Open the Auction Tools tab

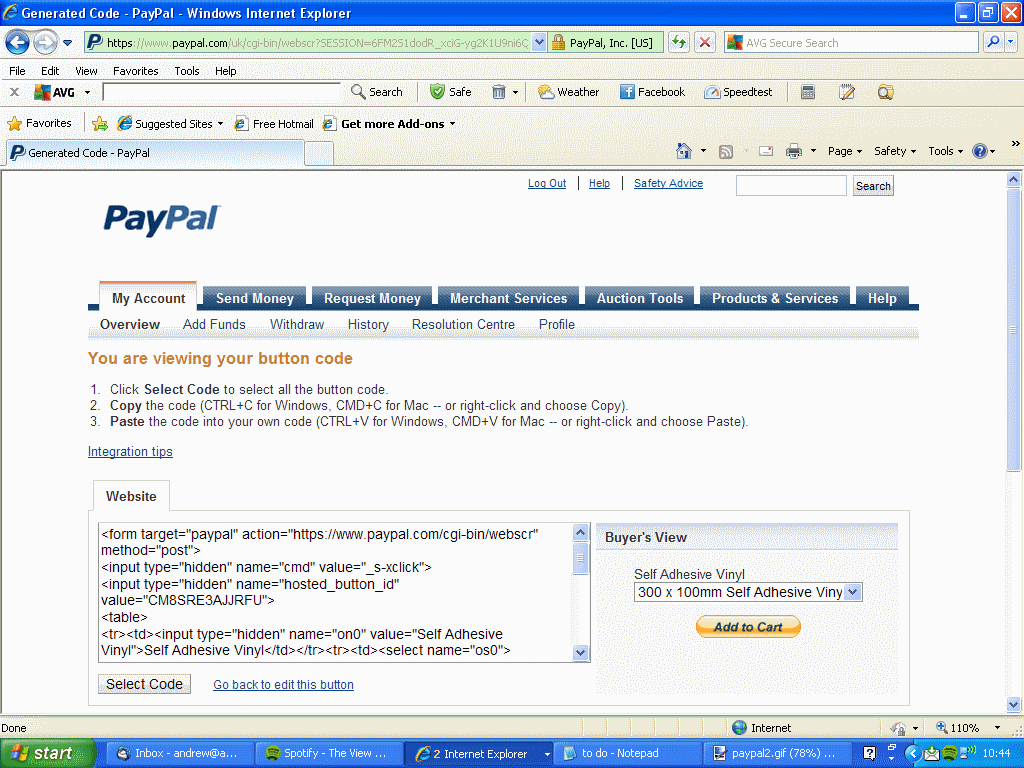pos(639,298)
